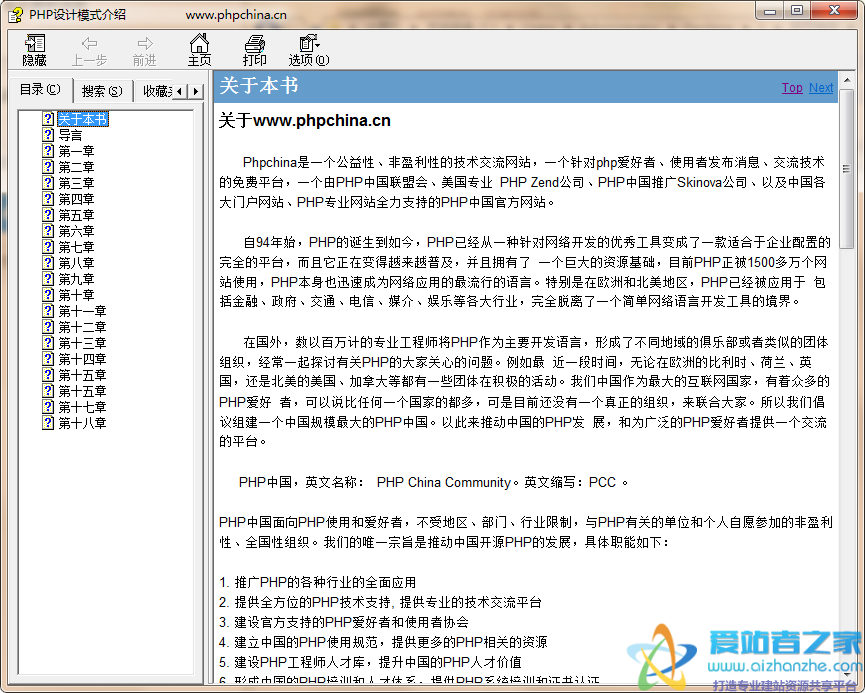Click the Top hyperlink
This screenshot has width=865, height=693.
tap(791, 87)
